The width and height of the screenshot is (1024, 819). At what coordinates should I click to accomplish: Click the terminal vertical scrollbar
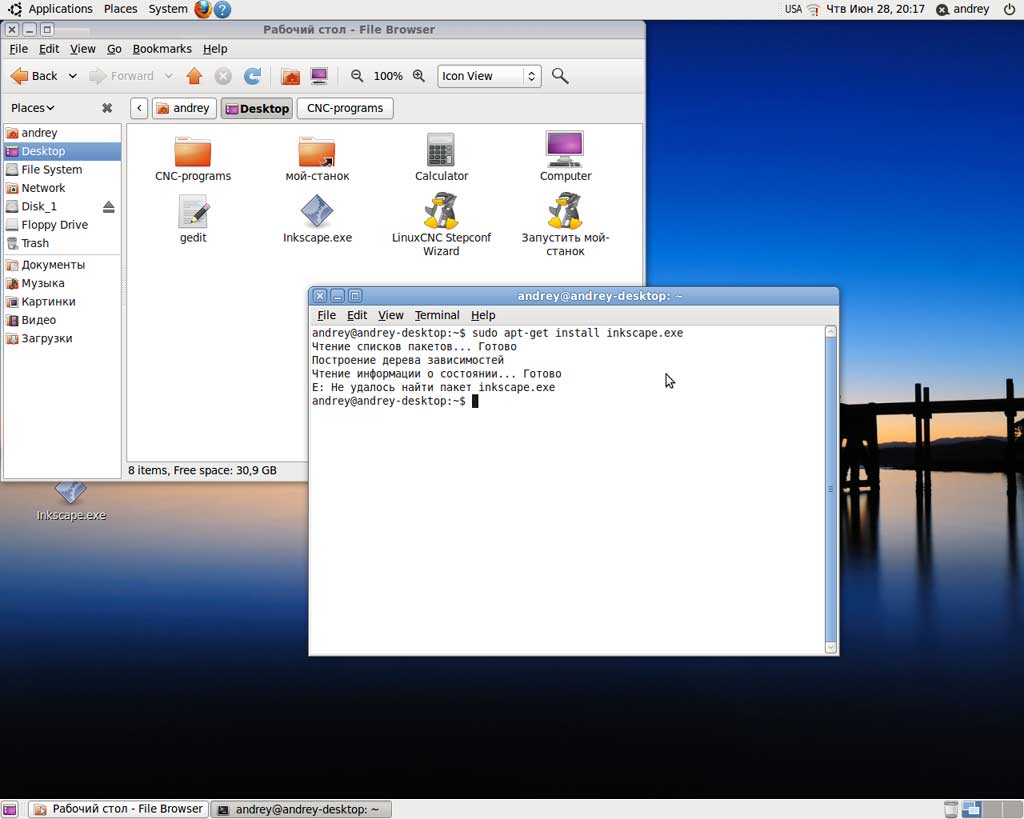[x=831, y=489]
